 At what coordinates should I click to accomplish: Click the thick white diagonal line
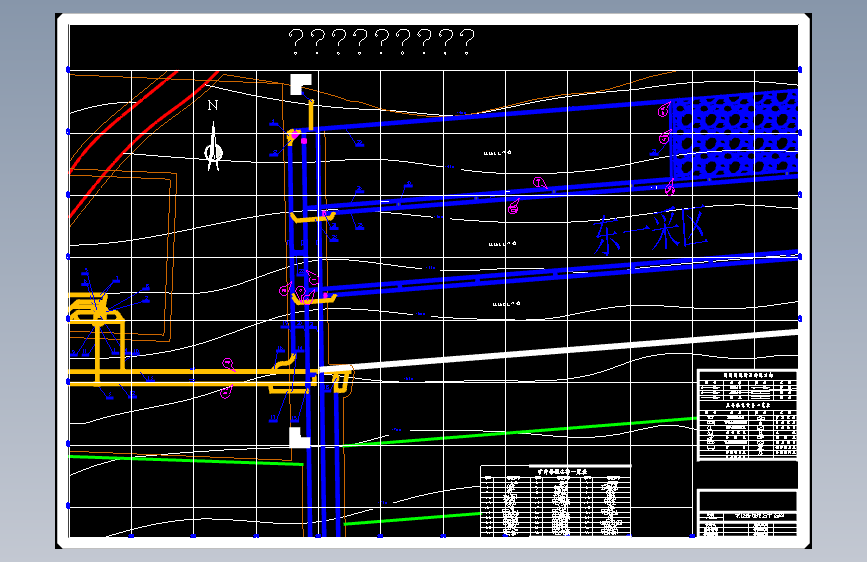click(558, 351)
